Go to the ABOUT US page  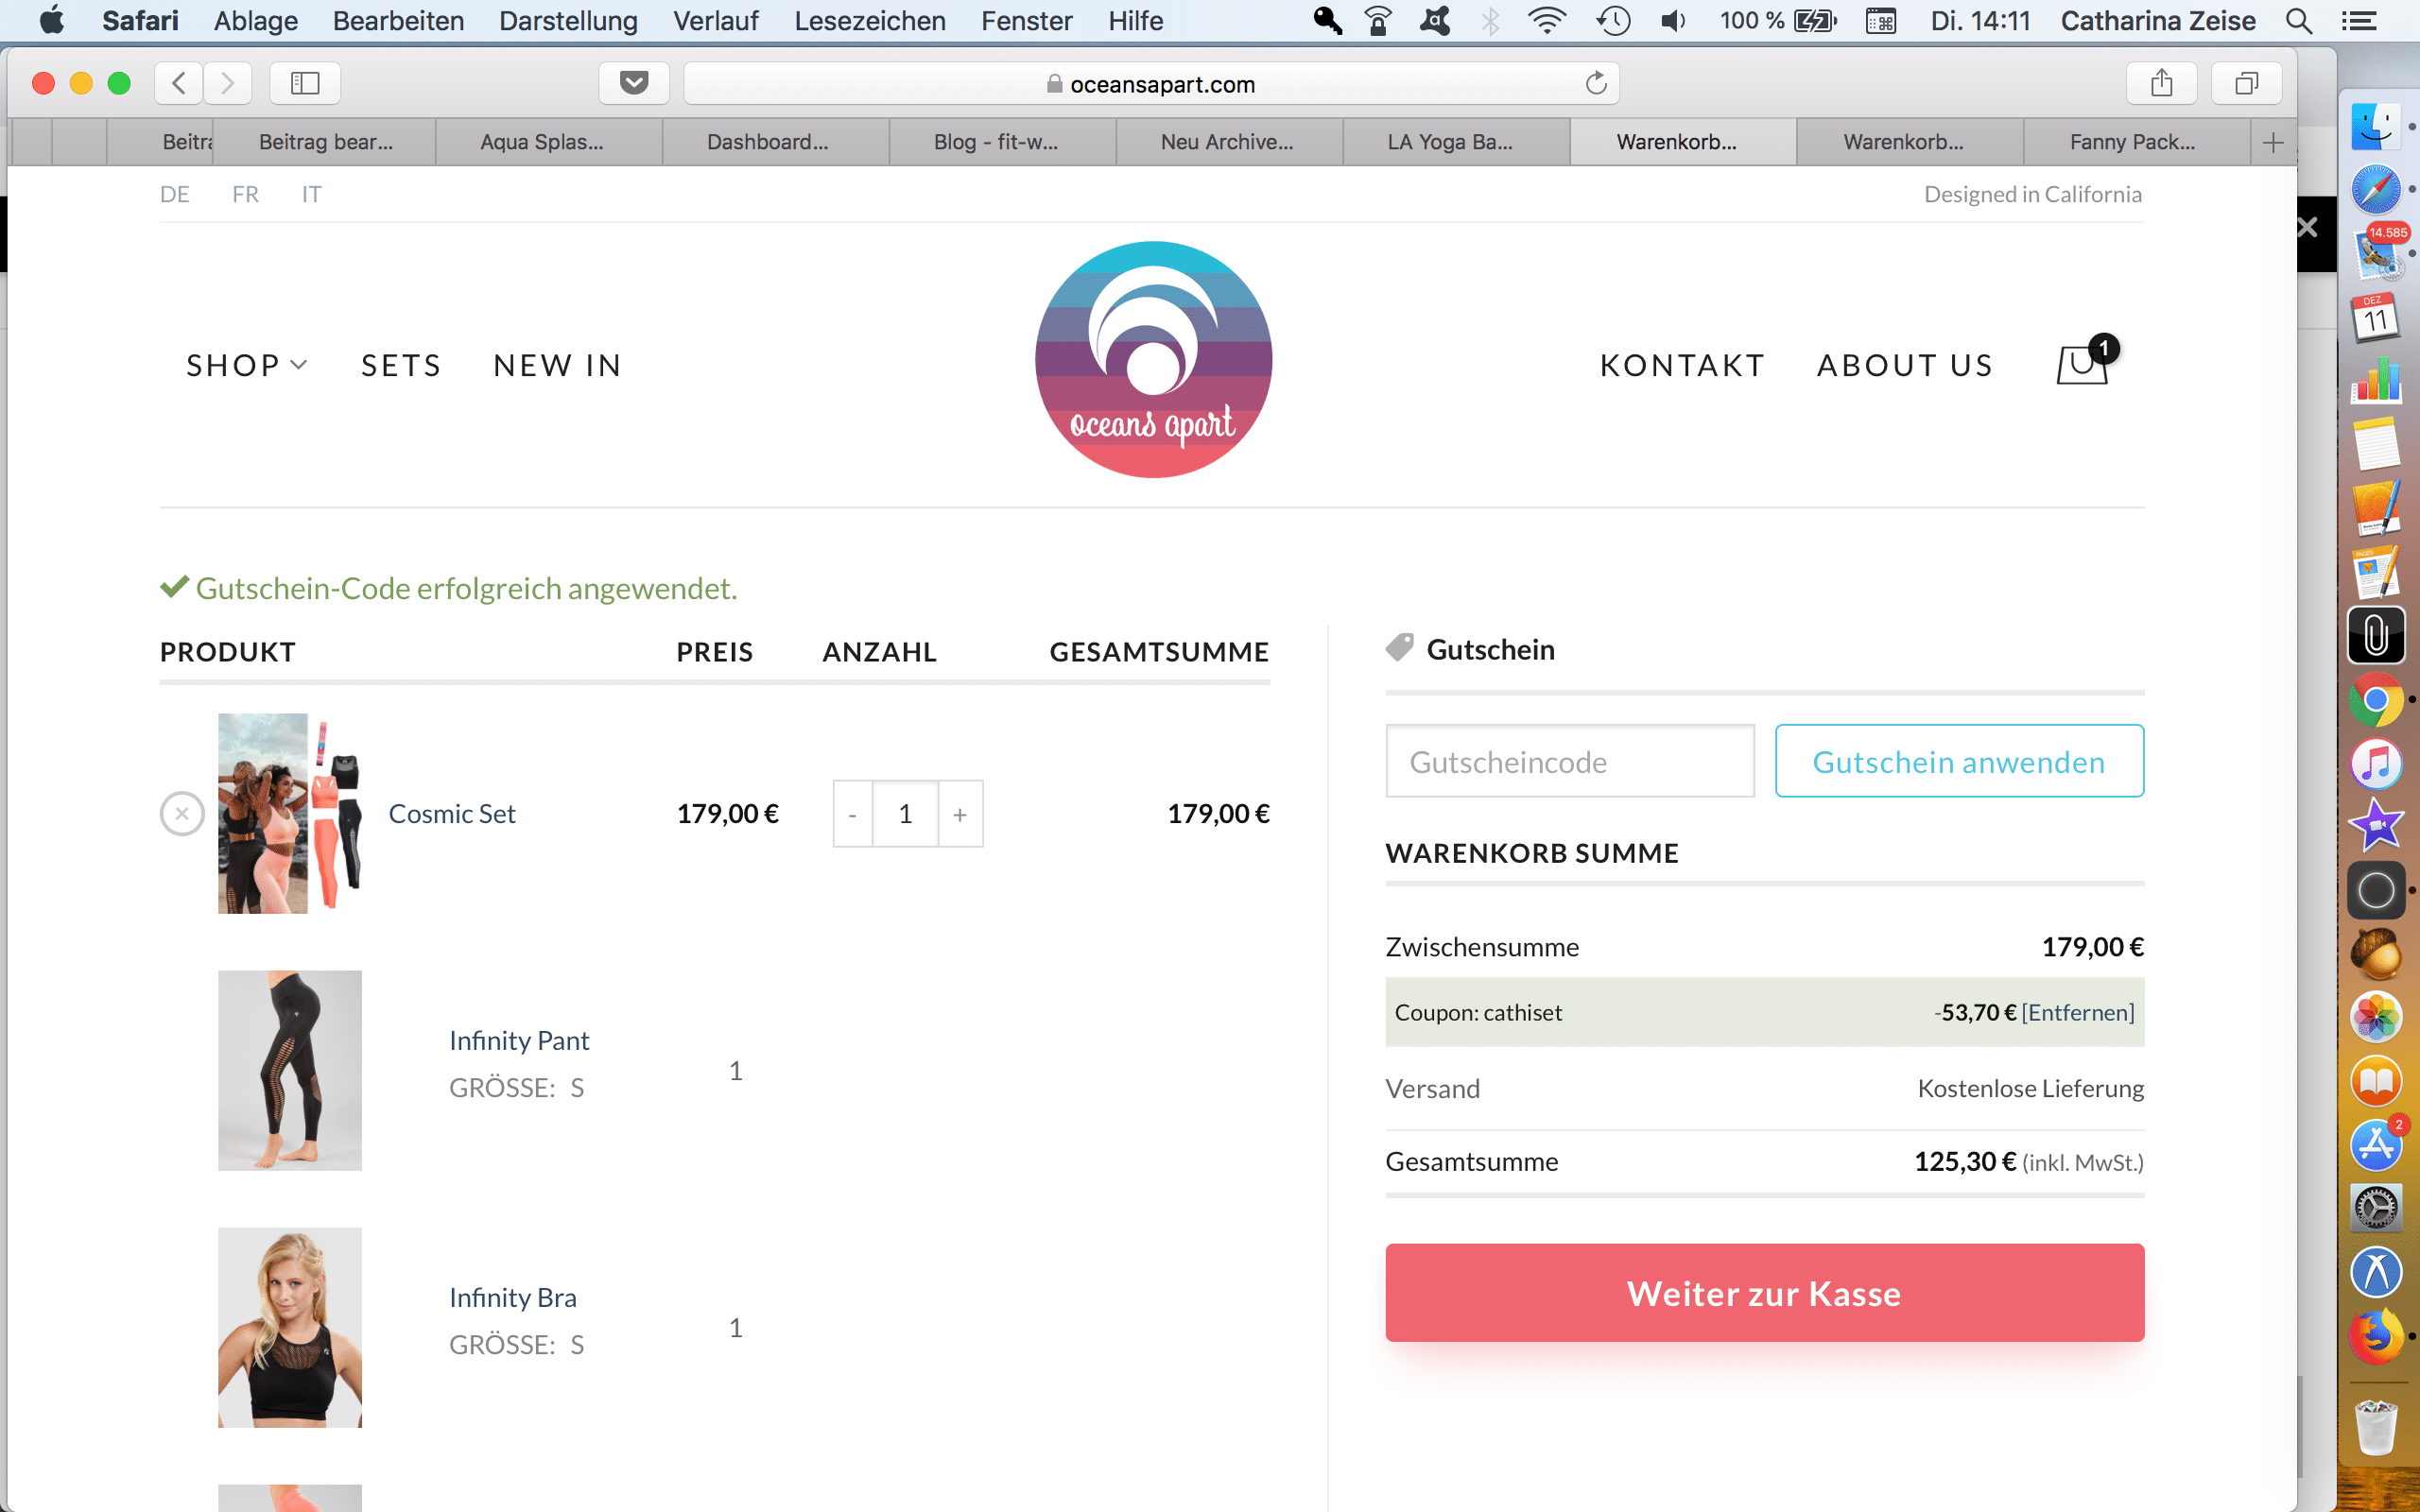point(1905,366)
